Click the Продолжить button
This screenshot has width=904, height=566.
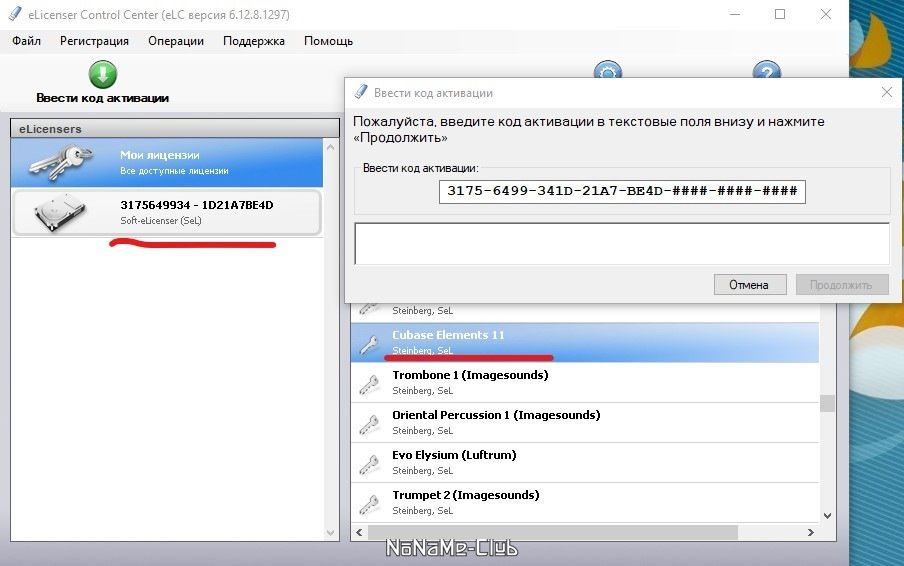[x=842, y=285]
